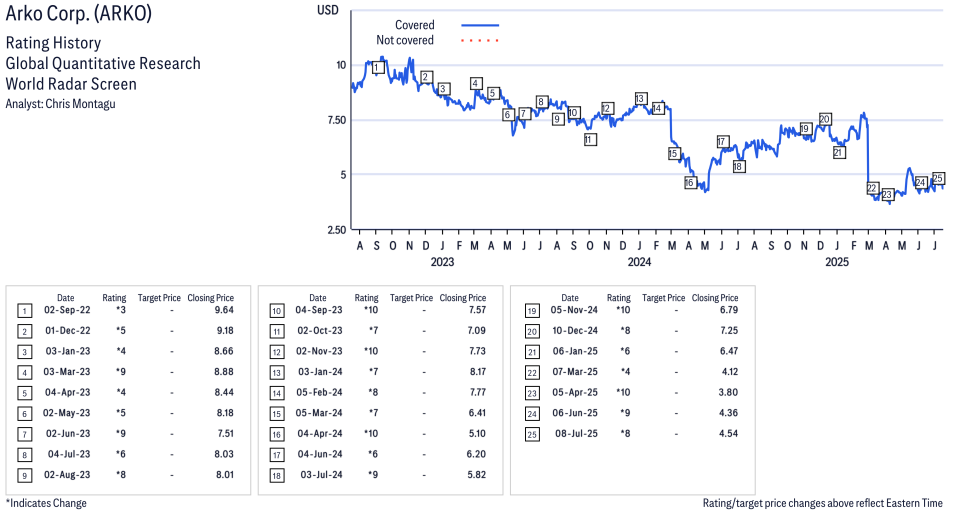The width and height of the screenshot is (954, 510).
Task: Click the numbered box 10 beside 04-Sep-23
Action: [x=277, y=311]
